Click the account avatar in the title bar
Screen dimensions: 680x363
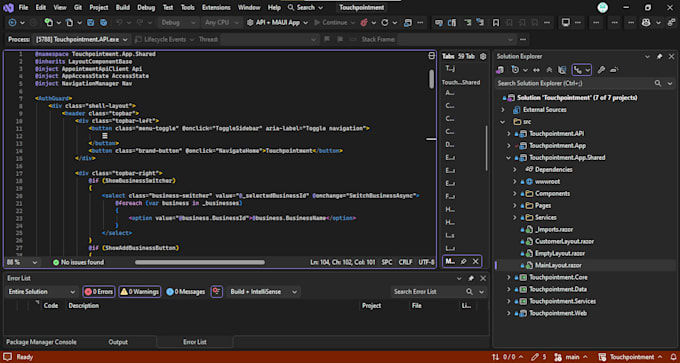click(x=602, y=7)
